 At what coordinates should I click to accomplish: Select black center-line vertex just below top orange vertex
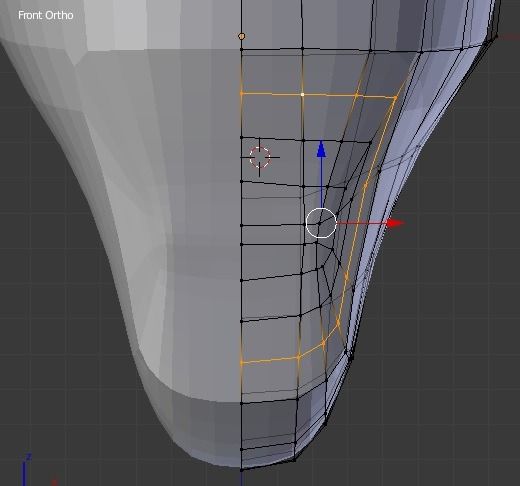(x=242, y=49)
